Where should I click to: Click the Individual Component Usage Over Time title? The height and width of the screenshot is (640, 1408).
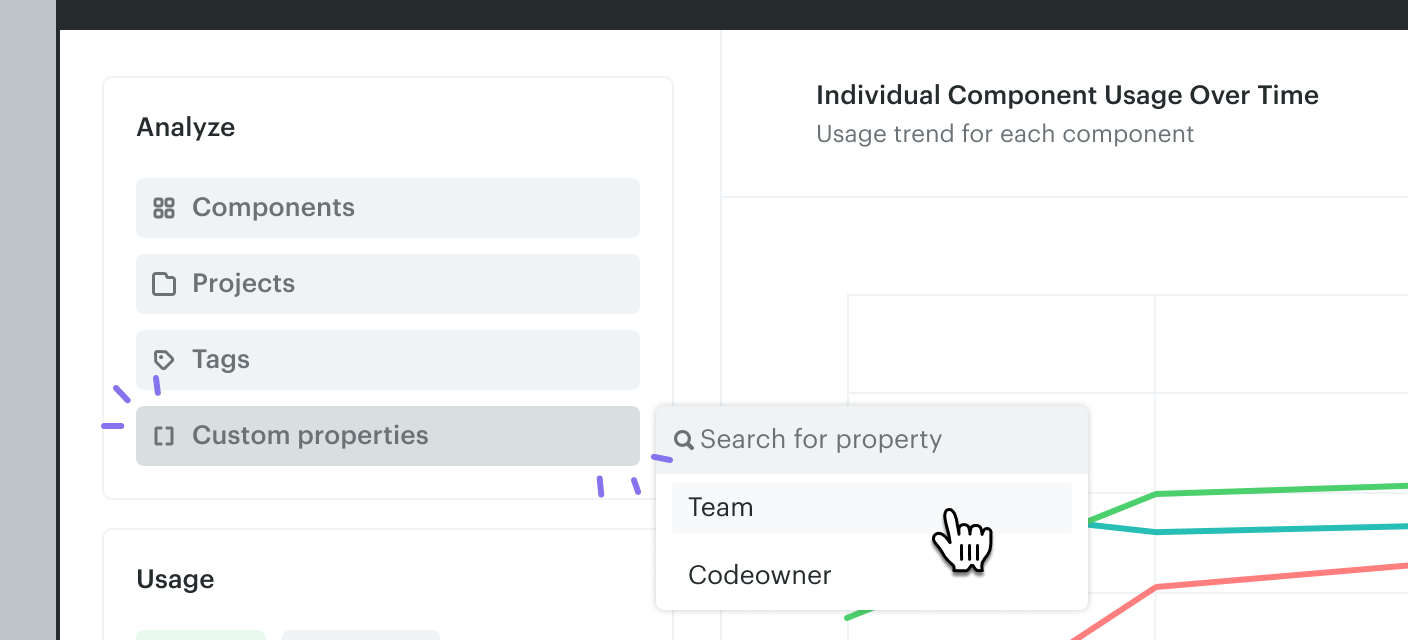click(1067, 96)
